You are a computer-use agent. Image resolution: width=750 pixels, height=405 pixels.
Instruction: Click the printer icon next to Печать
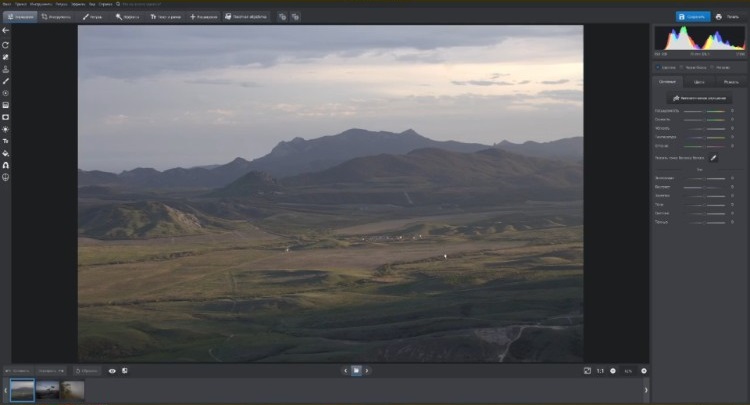(719, 17)
